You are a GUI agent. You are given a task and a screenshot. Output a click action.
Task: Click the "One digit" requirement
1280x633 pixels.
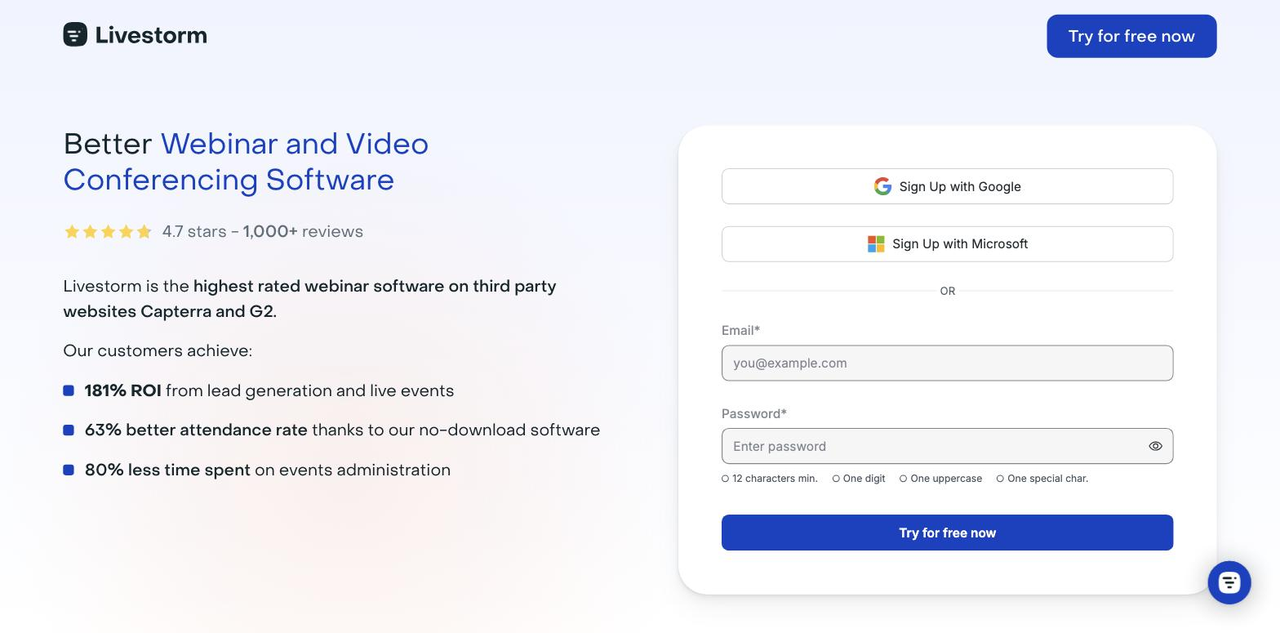click(x=859, y=479)
